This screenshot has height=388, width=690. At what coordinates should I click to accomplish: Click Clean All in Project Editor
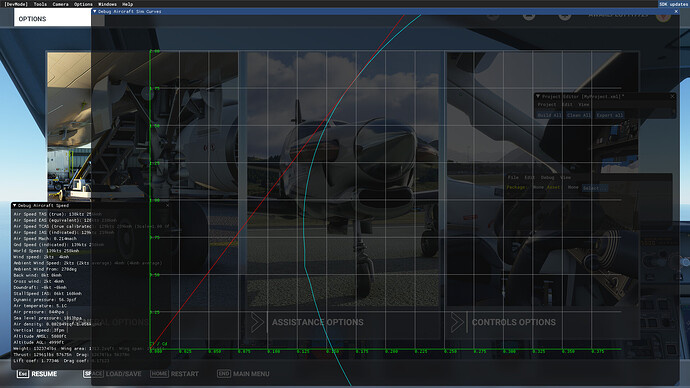tap(579, 115)
